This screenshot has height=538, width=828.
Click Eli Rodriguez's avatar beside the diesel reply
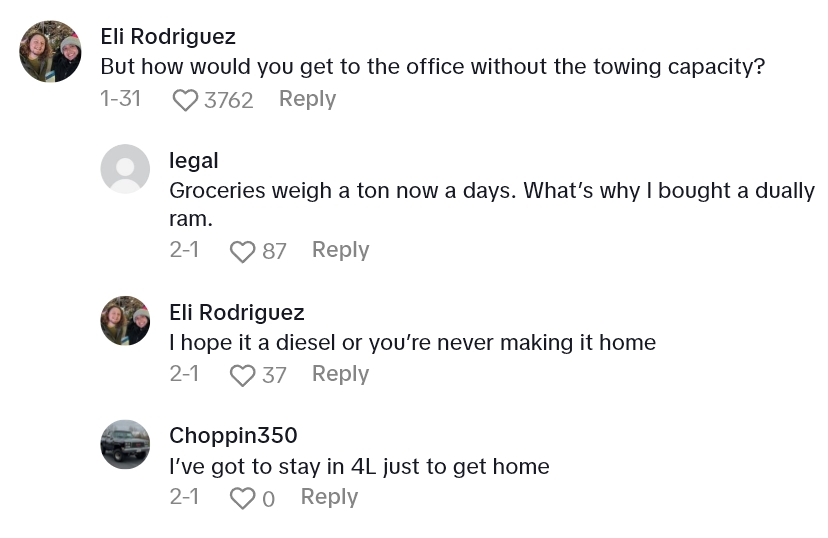click(x=125, y=321)
